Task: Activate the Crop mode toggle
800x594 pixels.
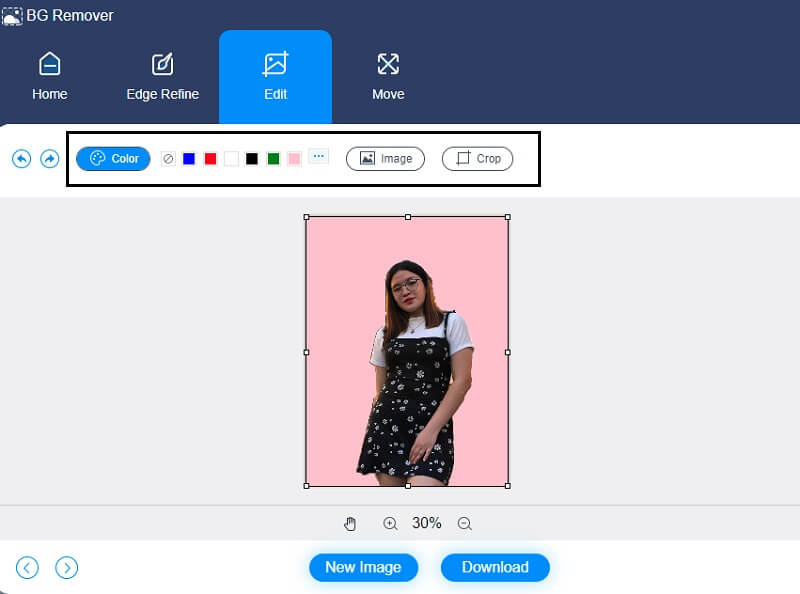Action: click(477, 158)
